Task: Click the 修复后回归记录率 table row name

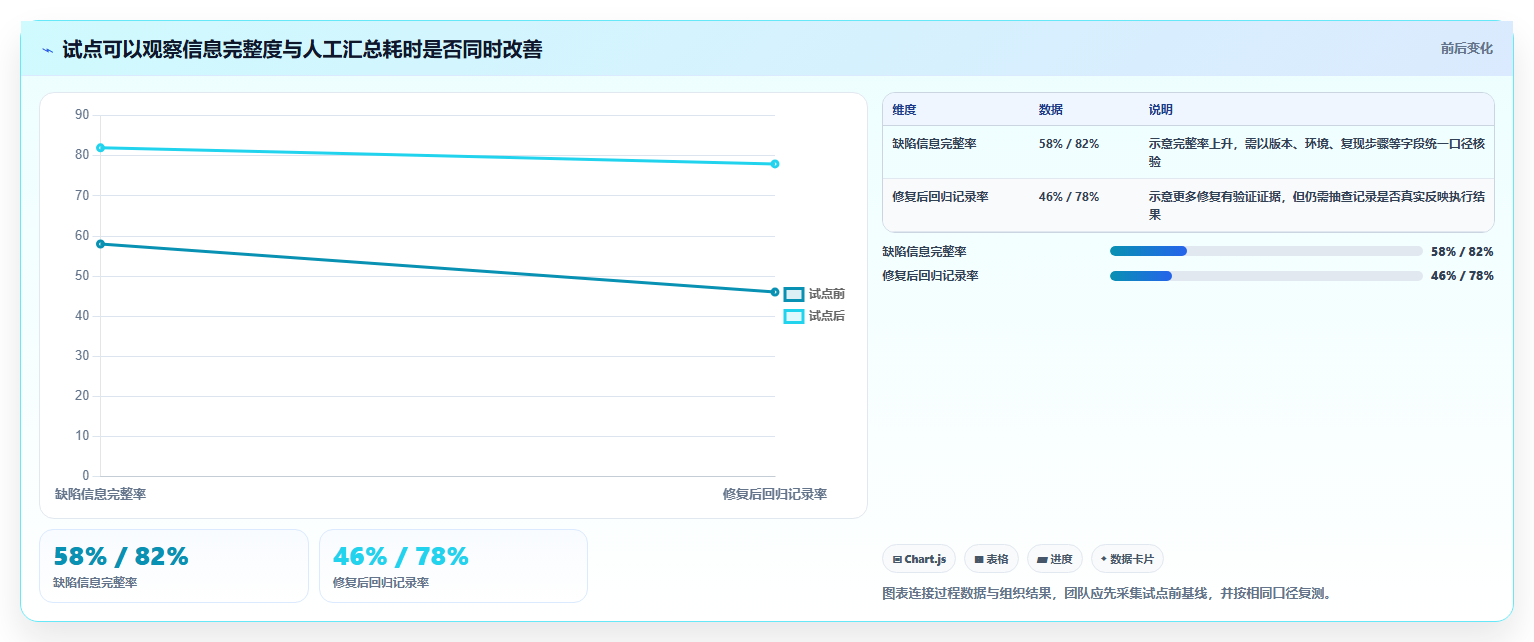Action: (x=940, y=197)
